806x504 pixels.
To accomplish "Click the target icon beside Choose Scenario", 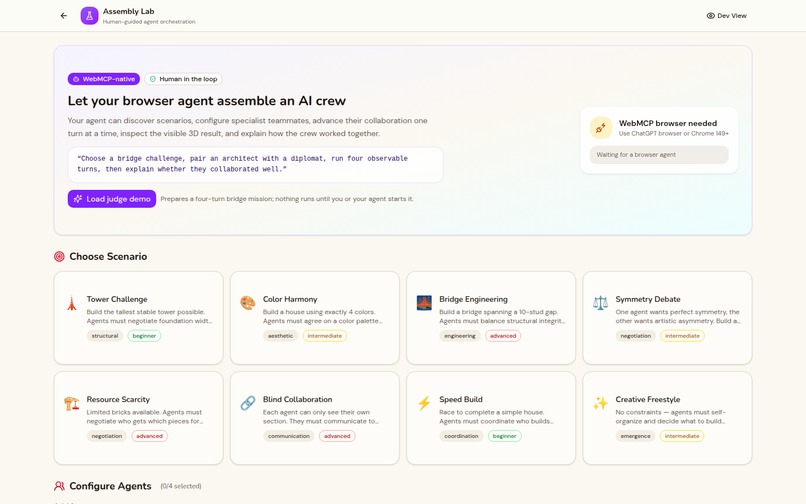I will pyautogui.click(x=59, y=256).
